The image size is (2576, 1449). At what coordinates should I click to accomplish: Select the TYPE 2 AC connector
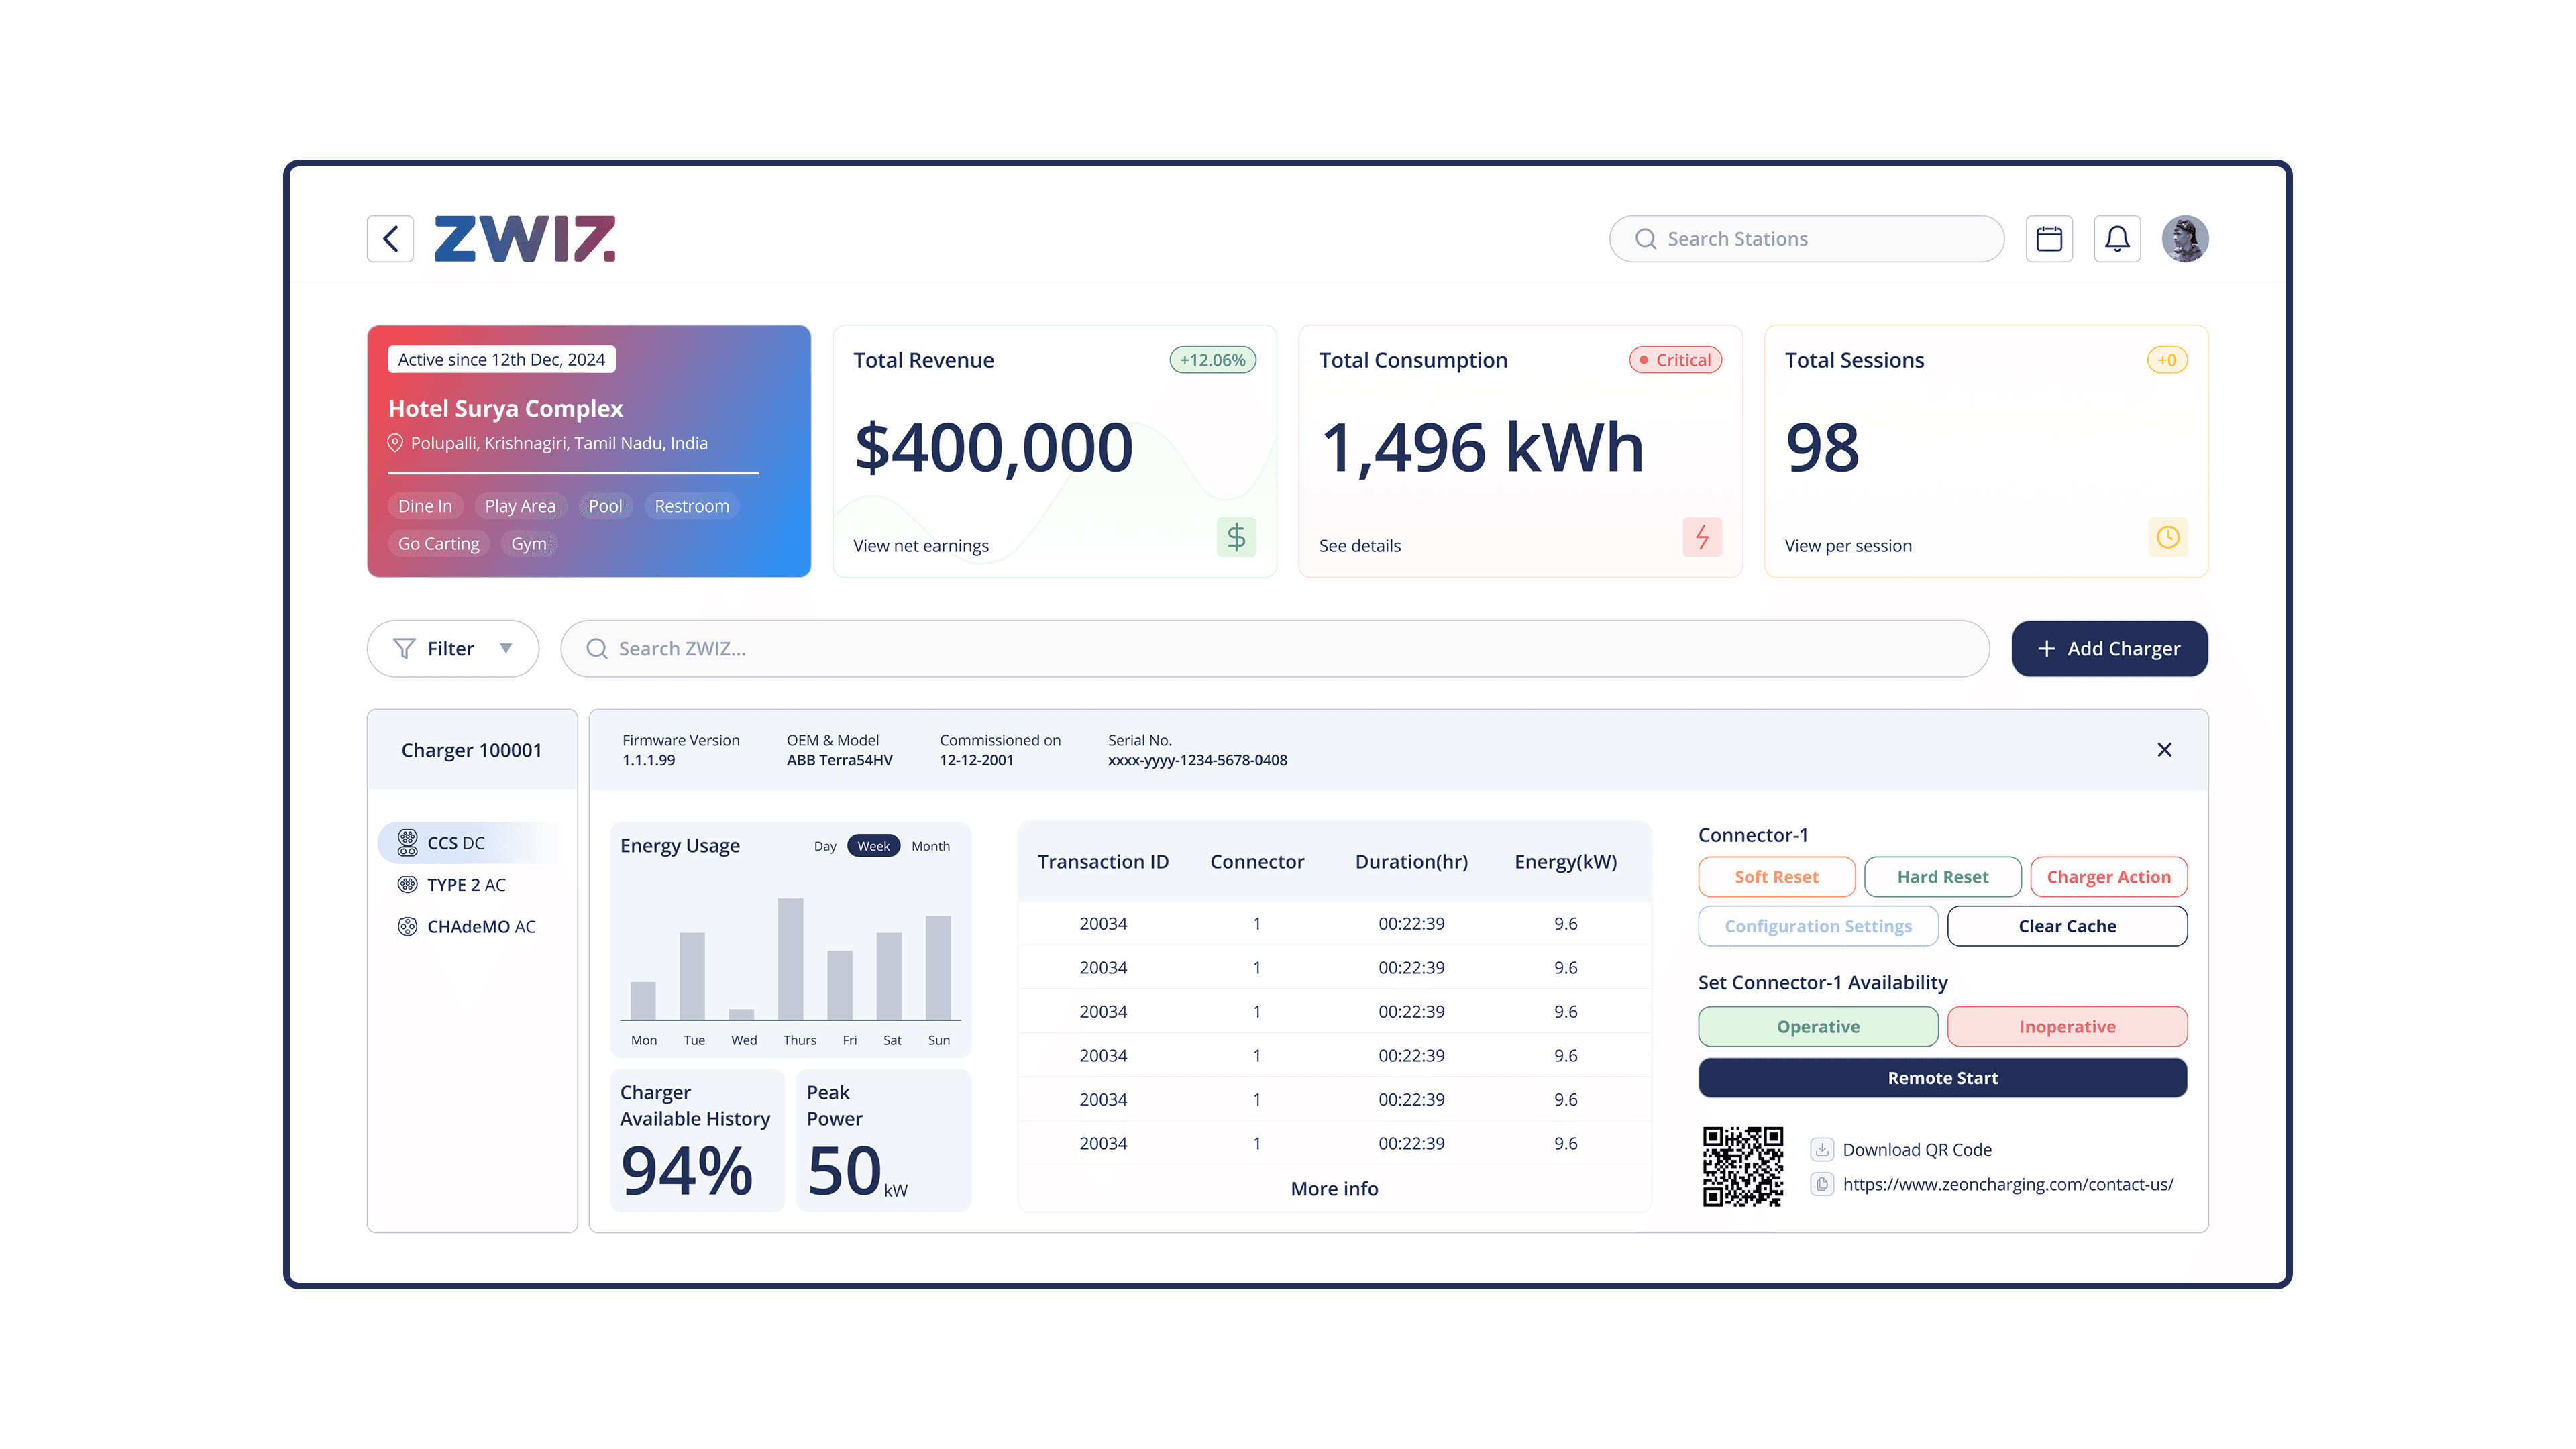click(x=466, y=885)
